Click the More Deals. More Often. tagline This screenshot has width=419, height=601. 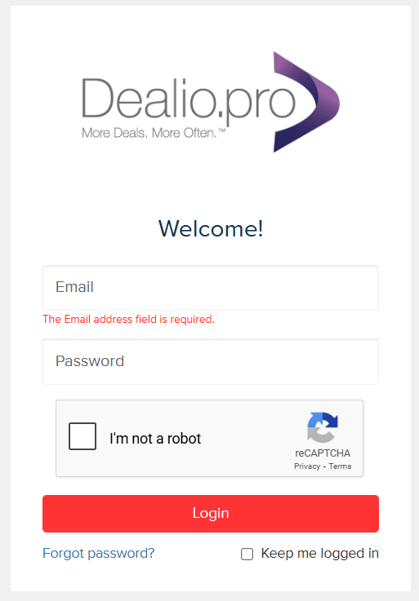pos(149,133)
